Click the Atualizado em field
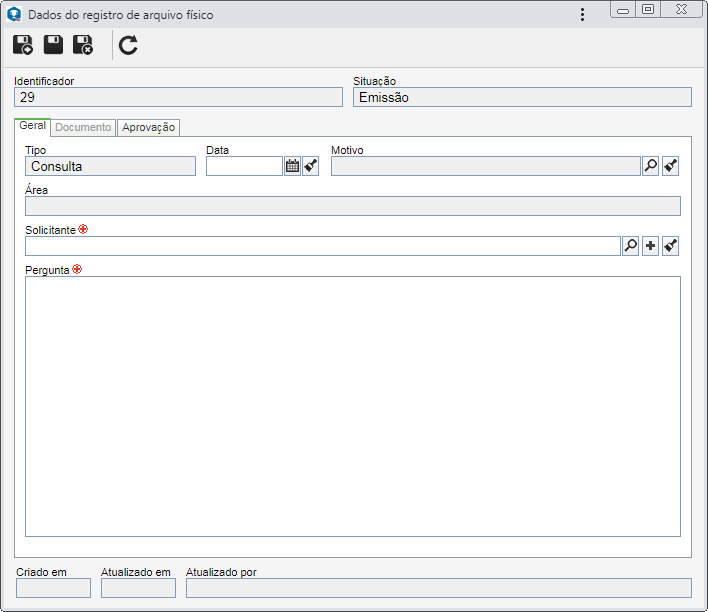 [x=138, y=588]
